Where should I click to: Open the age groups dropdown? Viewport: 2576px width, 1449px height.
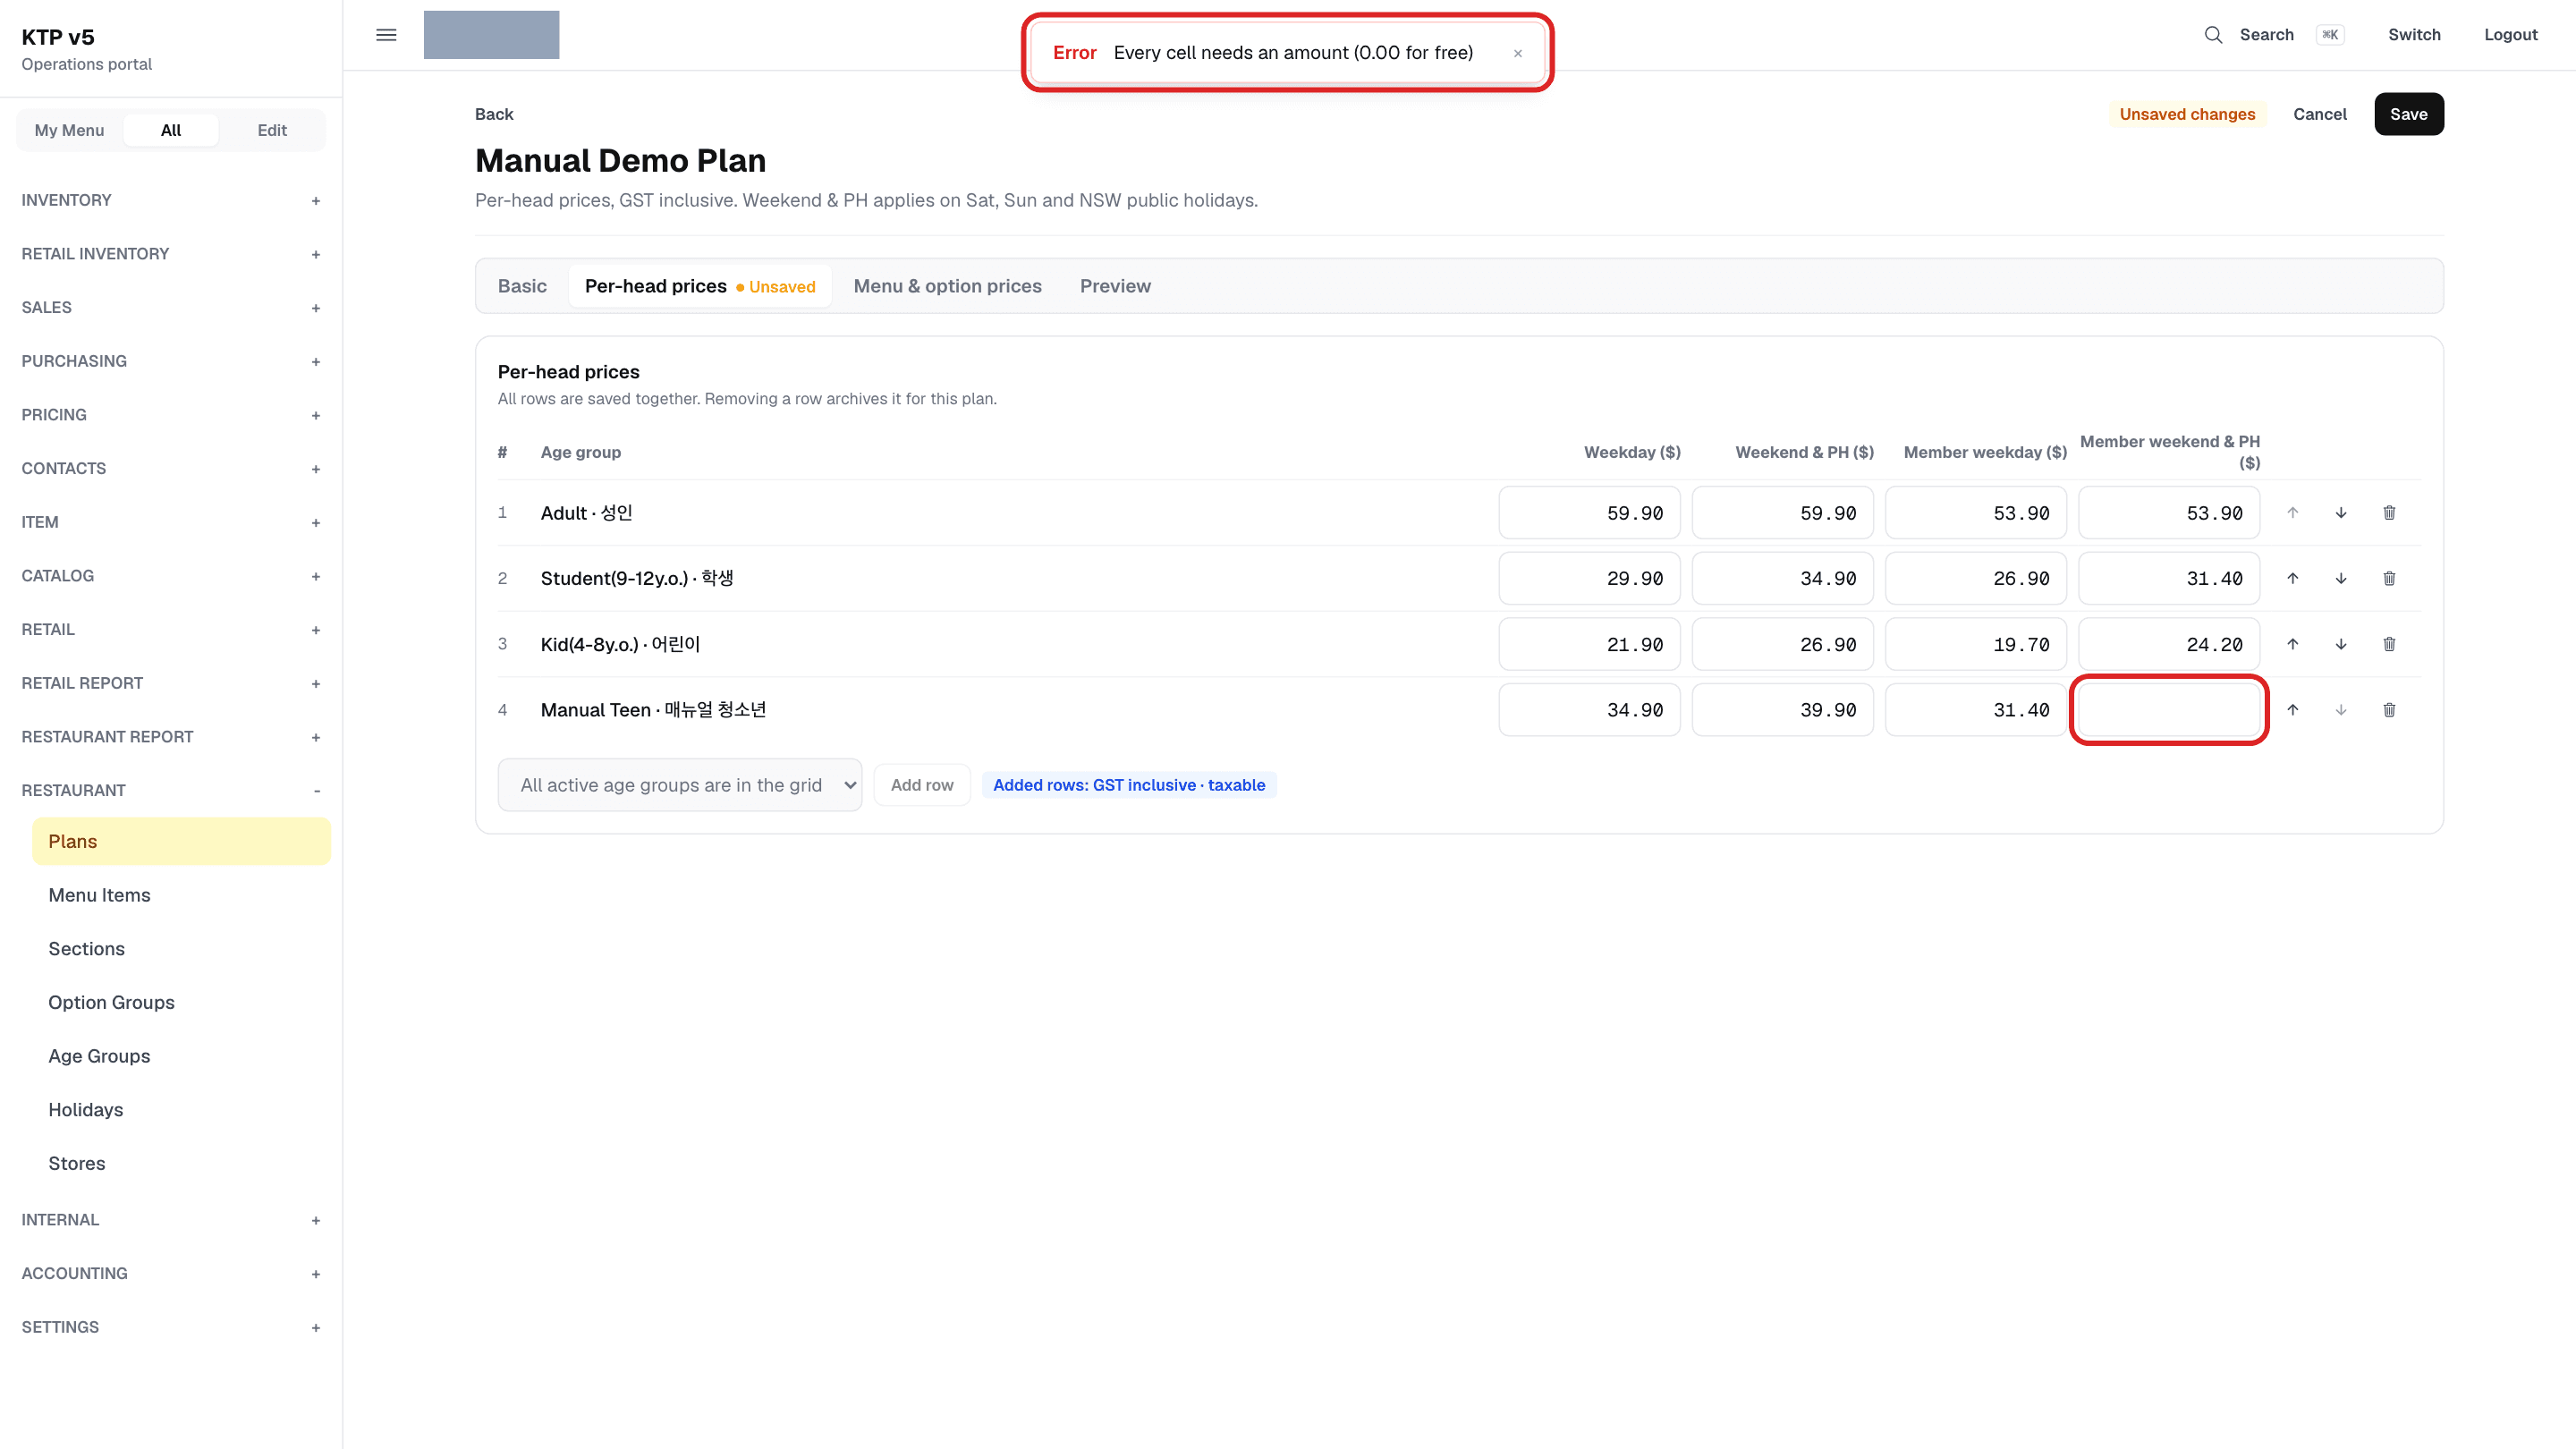pos(680,785)
